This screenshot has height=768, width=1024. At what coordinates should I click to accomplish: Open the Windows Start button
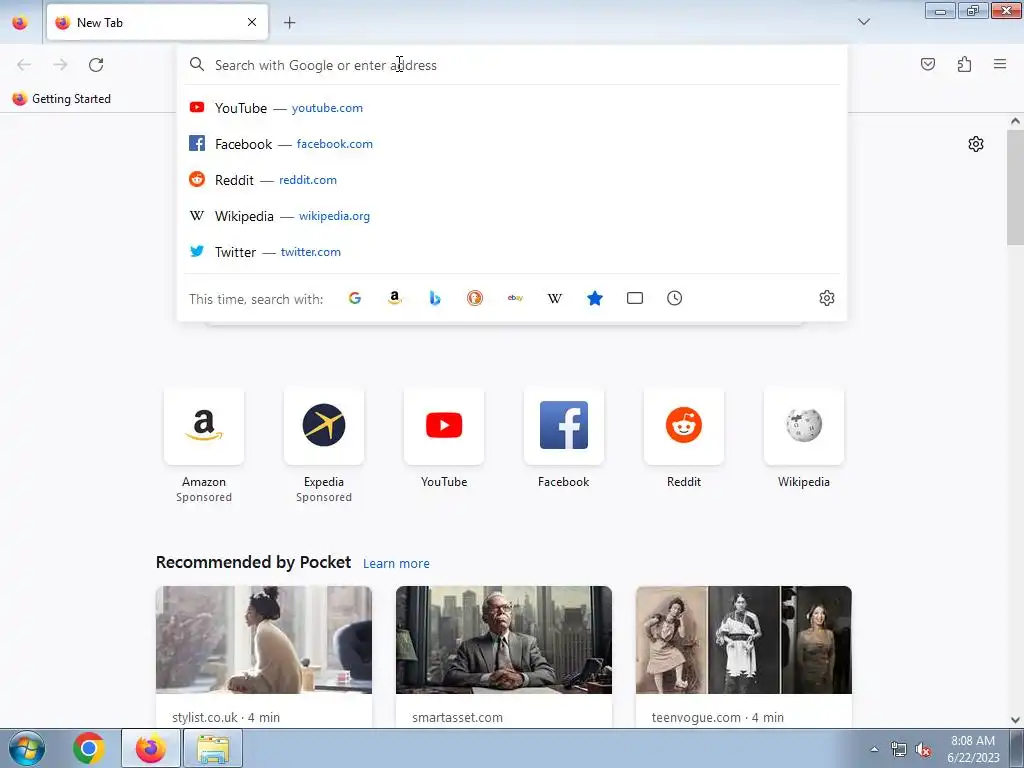coord(27,748)
